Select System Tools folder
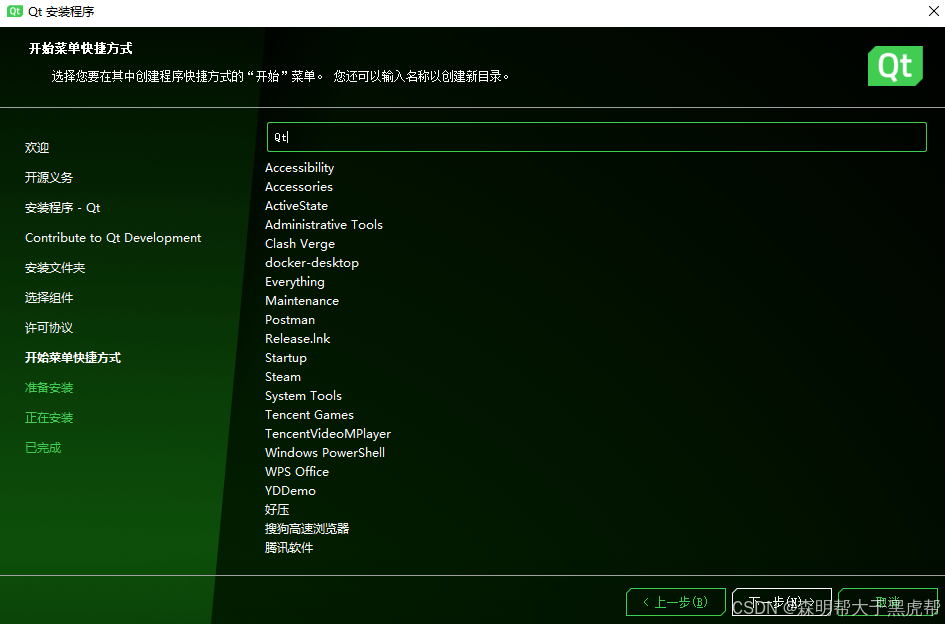This screenshot has height=624, width=945. click(x=303, y=396)
